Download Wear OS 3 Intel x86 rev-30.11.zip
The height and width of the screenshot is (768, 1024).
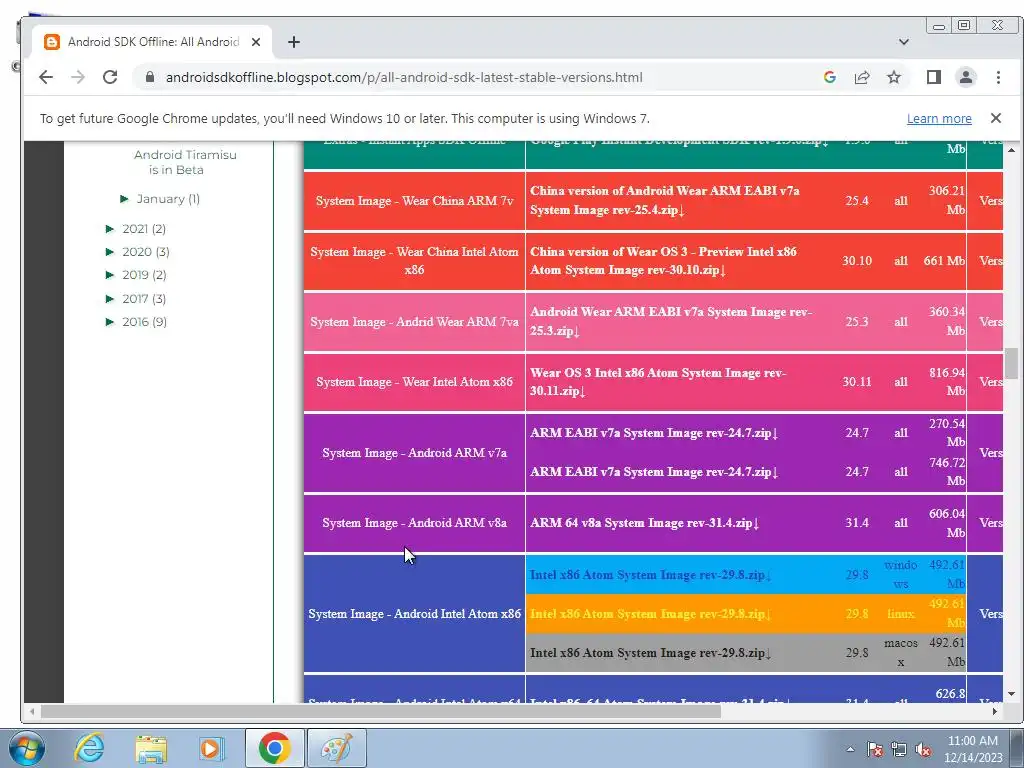(658, 381)
